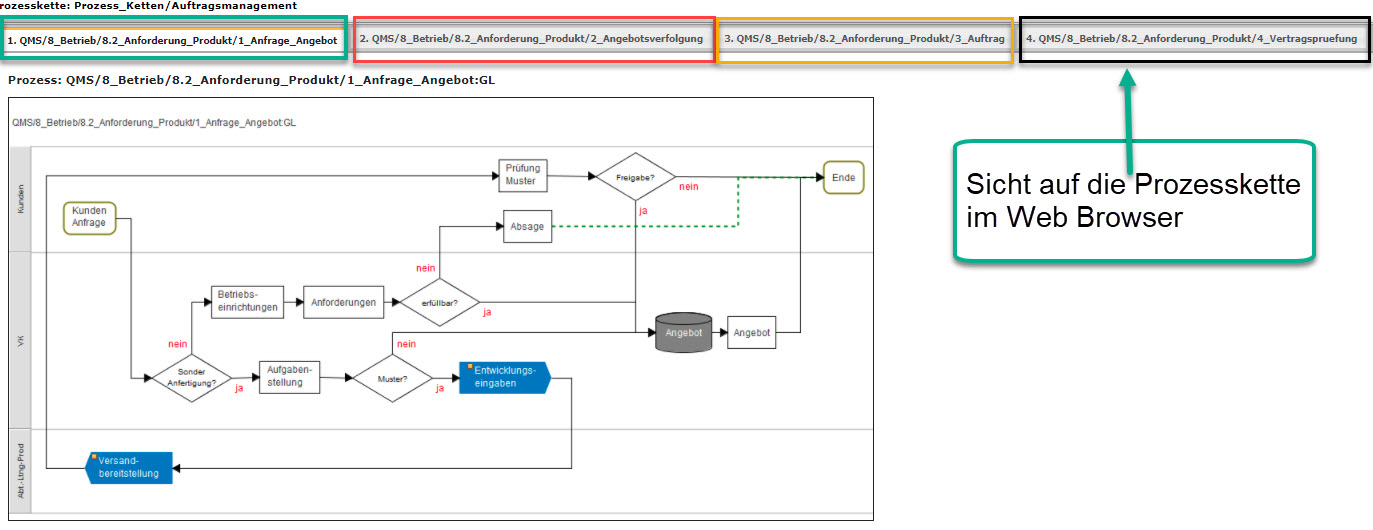The height and width of the screenshot is (530, 1373).
Task: Click the erfüllbar? decision diamond
Action: coord(438,301)
